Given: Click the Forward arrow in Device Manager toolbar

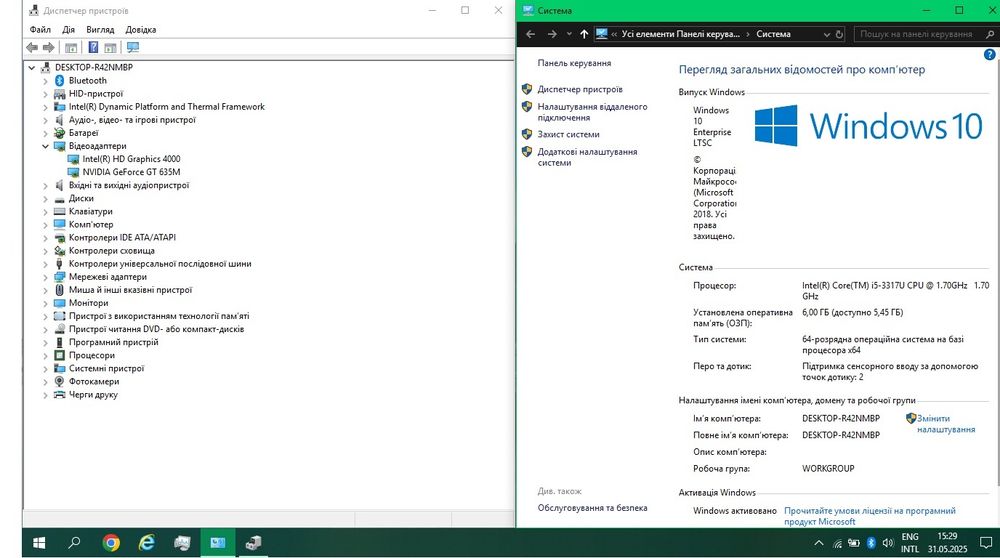Looking at the screenshot, I should coord(48,48).
